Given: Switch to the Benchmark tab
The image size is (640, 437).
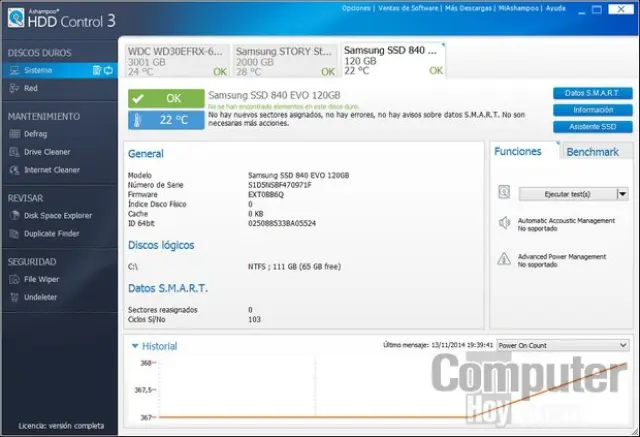Looking at the screenshot, I should (592, 152).
